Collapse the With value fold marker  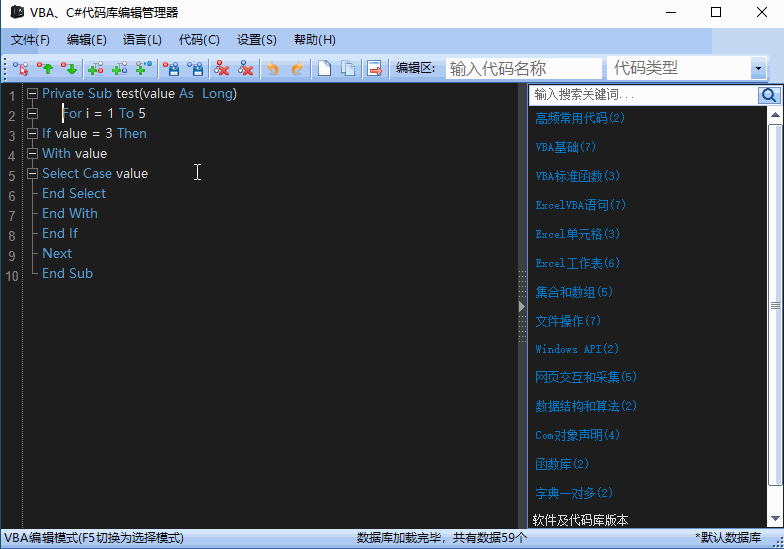[x=32, y=154]
